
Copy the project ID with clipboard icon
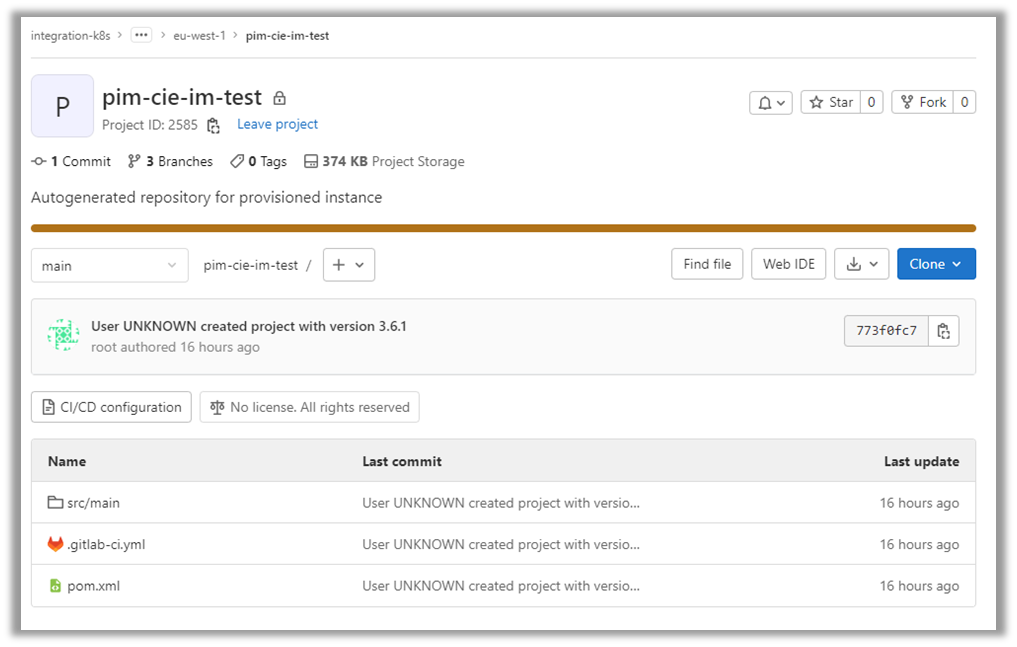213,125
